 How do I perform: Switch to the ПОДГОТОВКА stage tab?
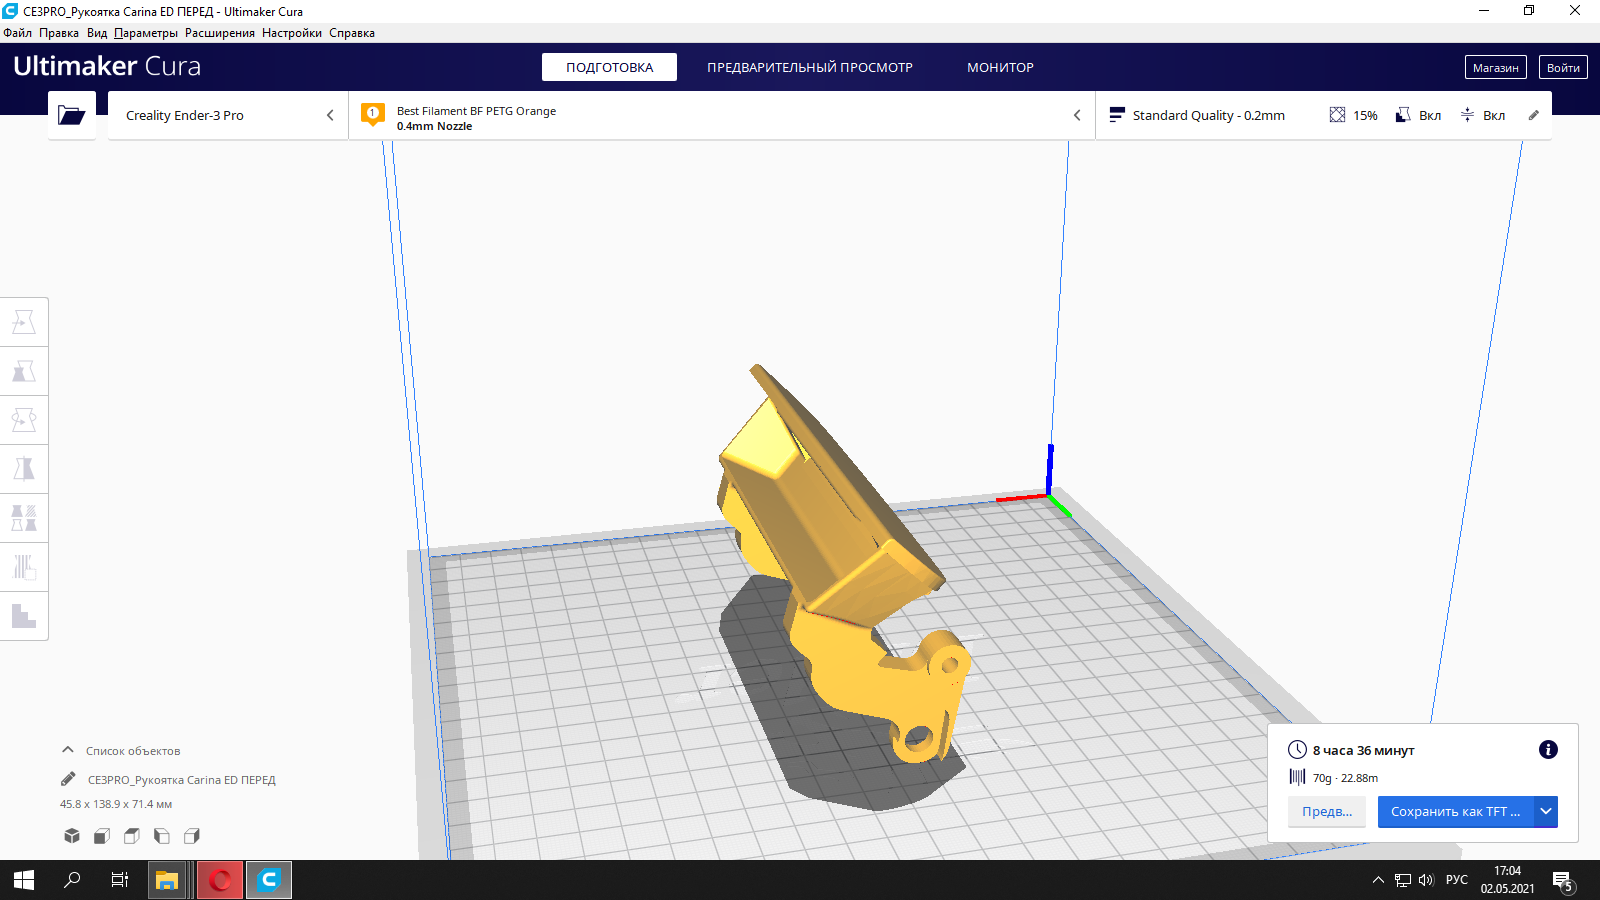[x=609, y=67]
